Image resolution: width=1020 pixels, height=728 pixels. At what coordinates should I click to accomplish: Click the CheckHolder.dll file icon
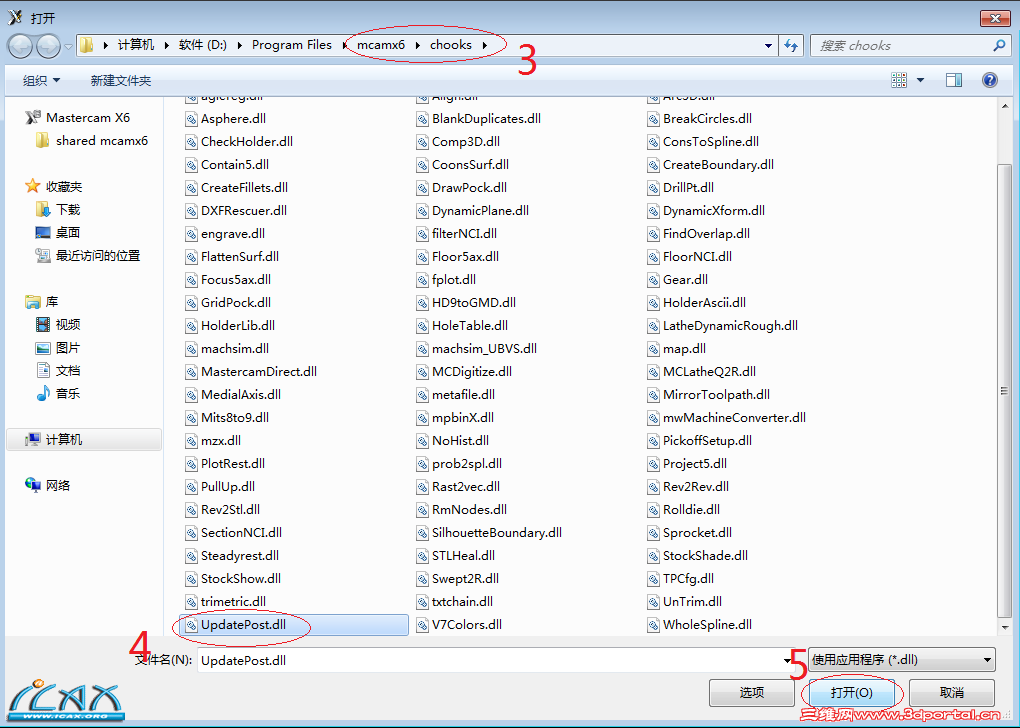click(x=191, y=142)
